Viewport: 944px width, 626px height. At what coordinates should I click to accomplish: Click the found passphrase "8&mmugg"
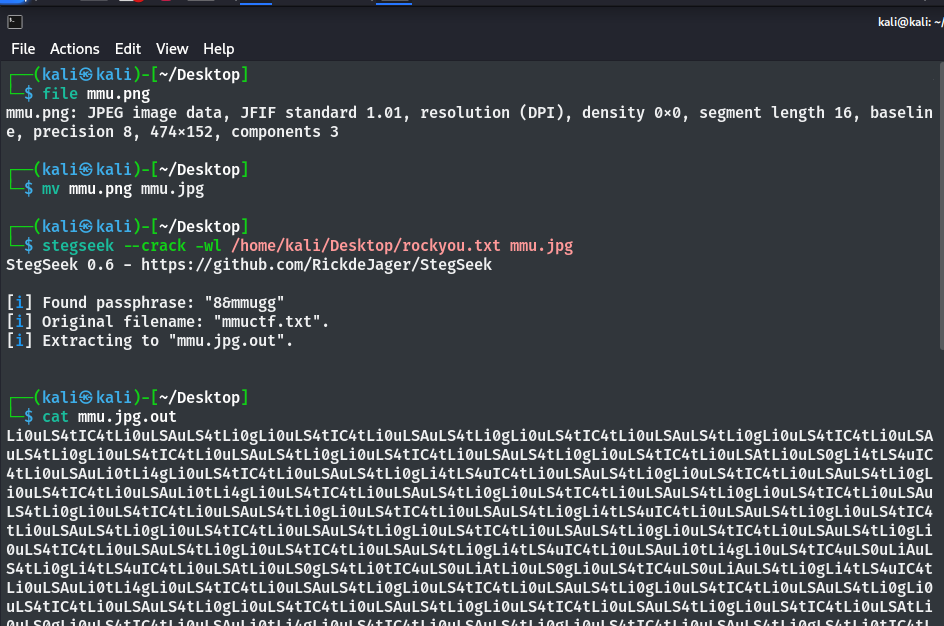(x=244, y=303)
